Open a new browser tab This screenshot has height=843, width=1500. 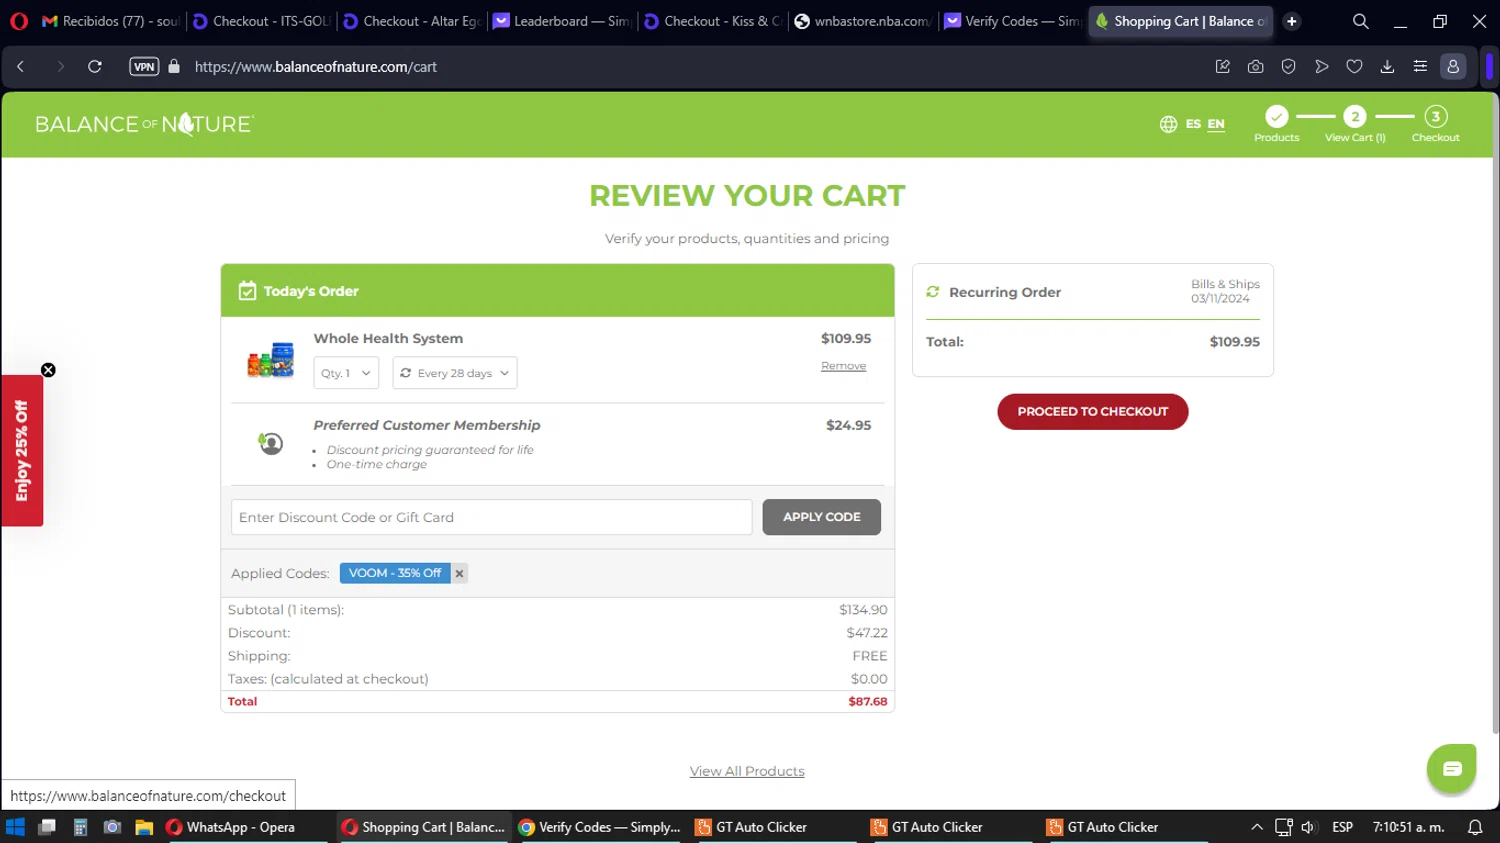(1292, 21)
